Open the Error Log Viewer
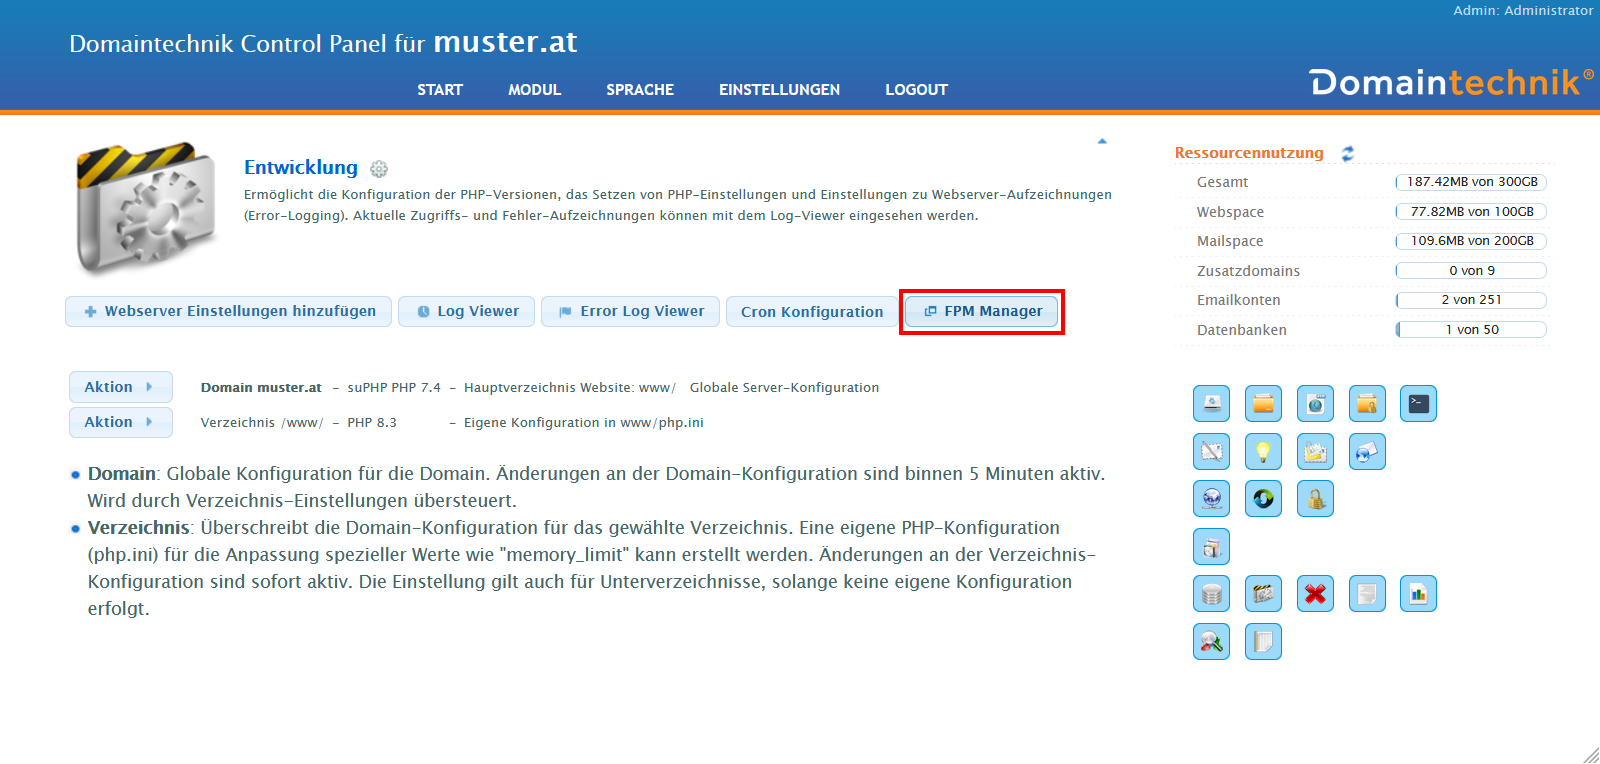1600x764 pixels. (x=631, y=311)
